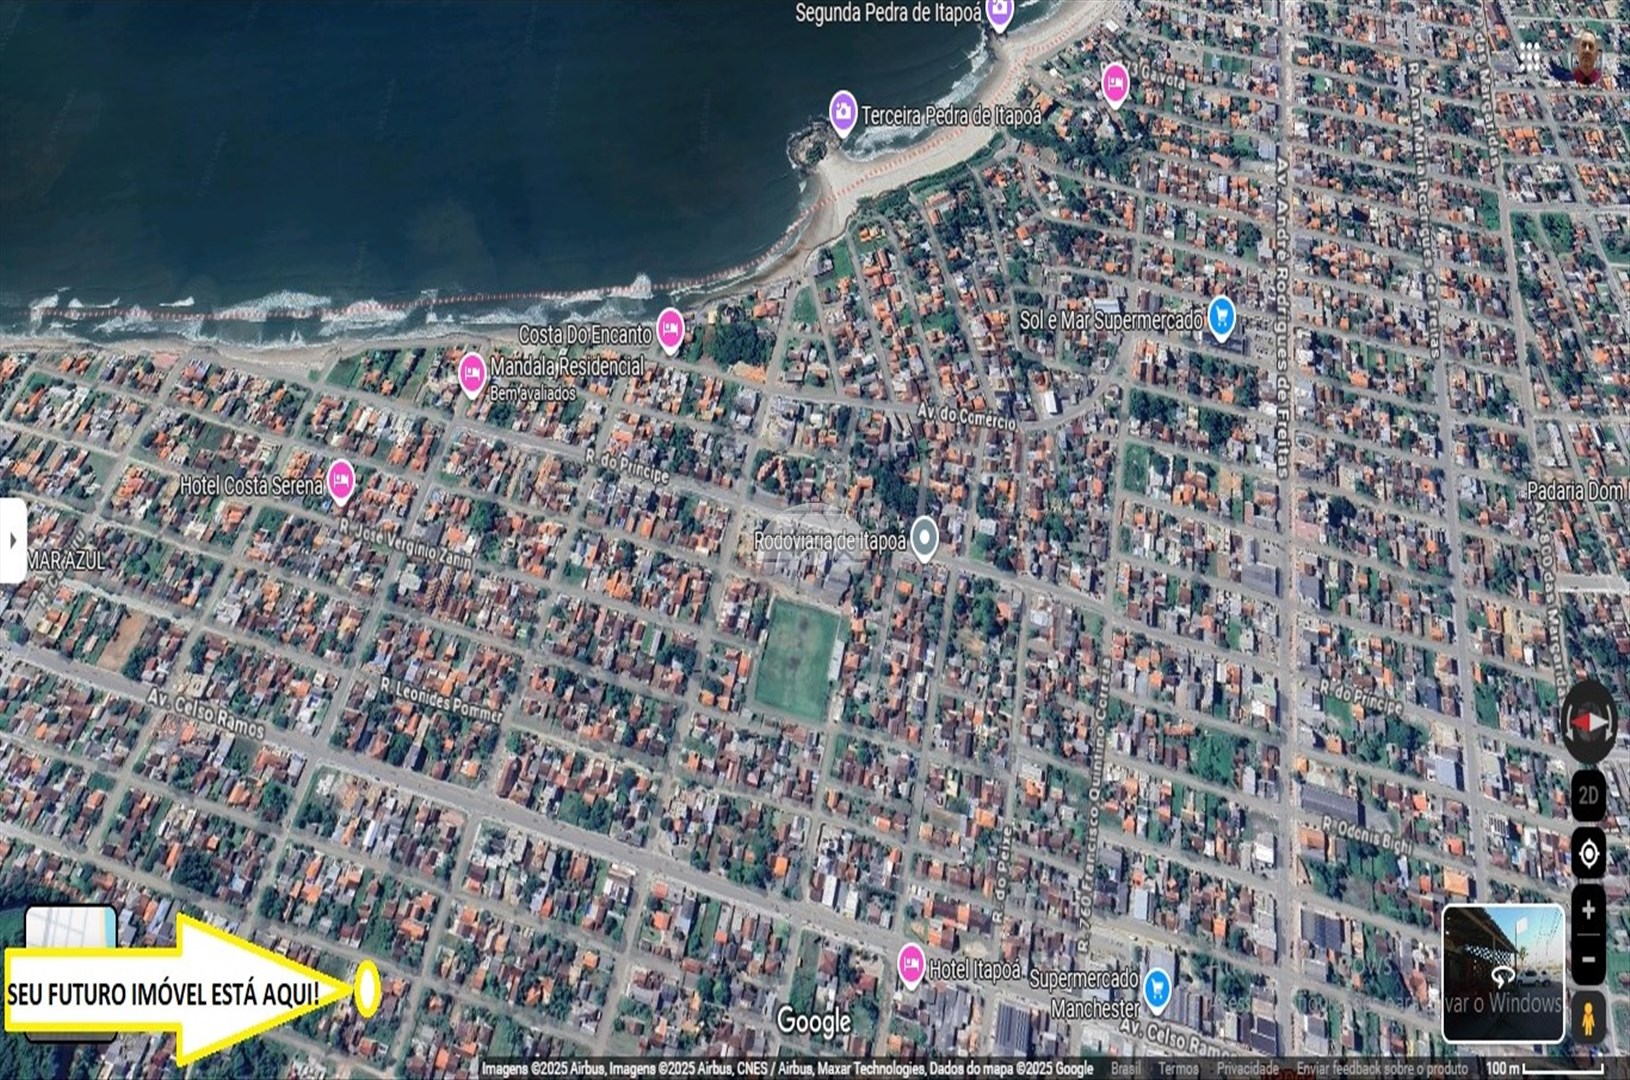The height and width of the screenshot is (1080, 1630).
Task: Open the Google apps grid
Action: click(1530, 57)
